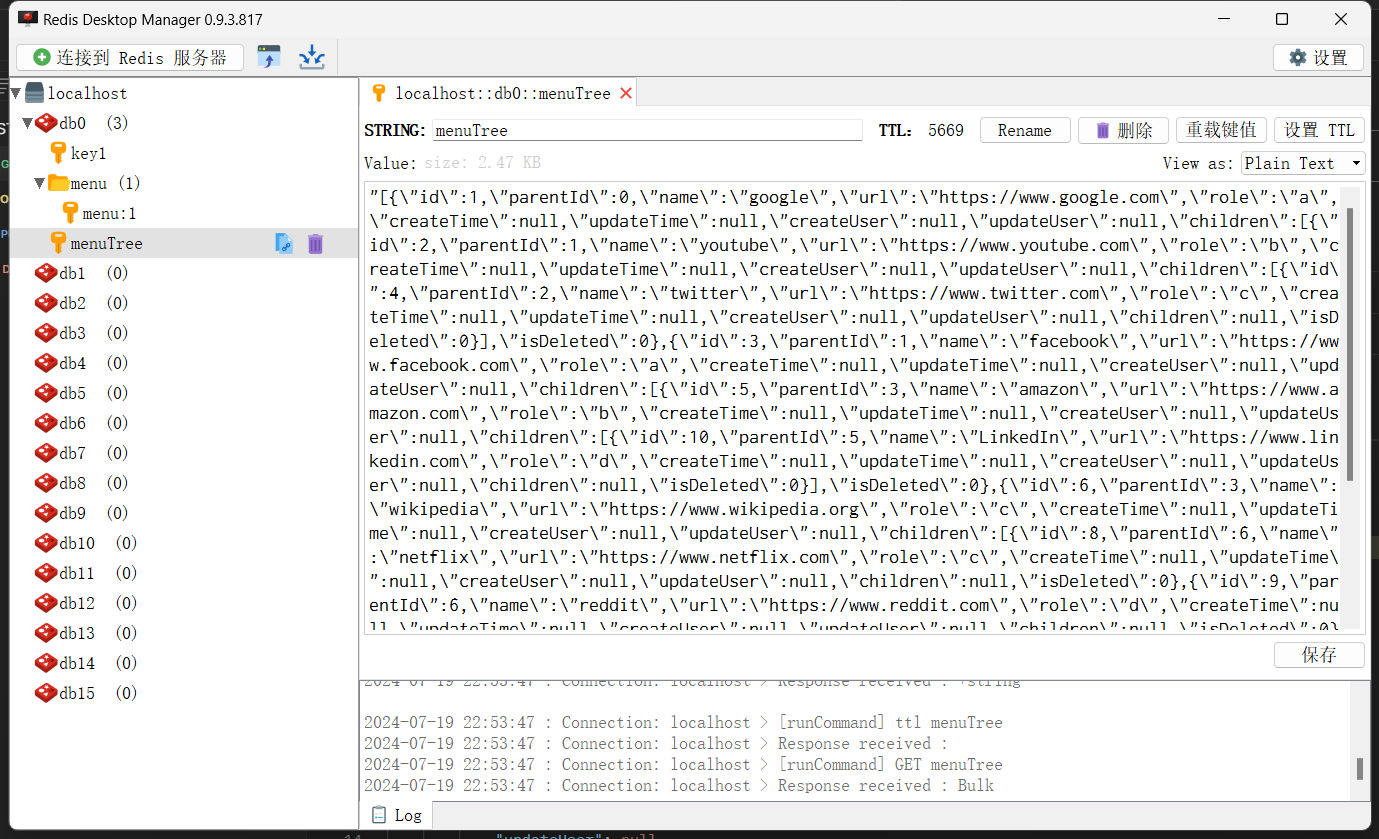Select the menu:1 key icon

(x=70, y=213)
